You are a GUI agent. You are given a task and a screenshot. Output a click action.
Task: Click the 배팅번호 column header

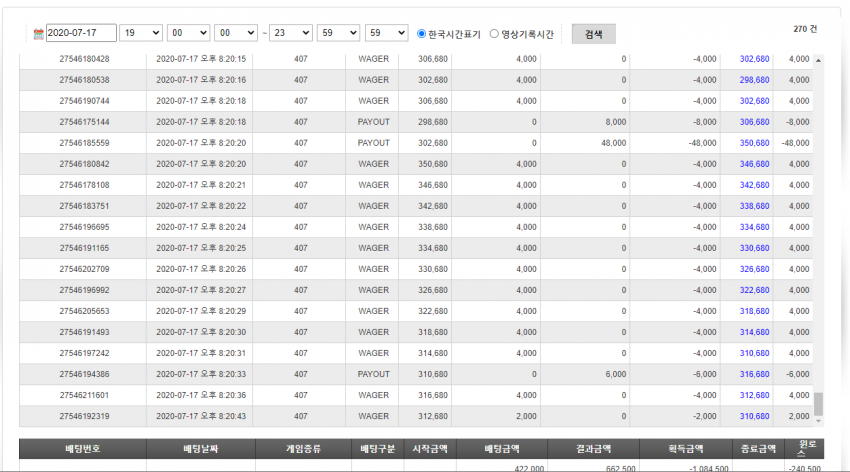click(x=82, y=449)
